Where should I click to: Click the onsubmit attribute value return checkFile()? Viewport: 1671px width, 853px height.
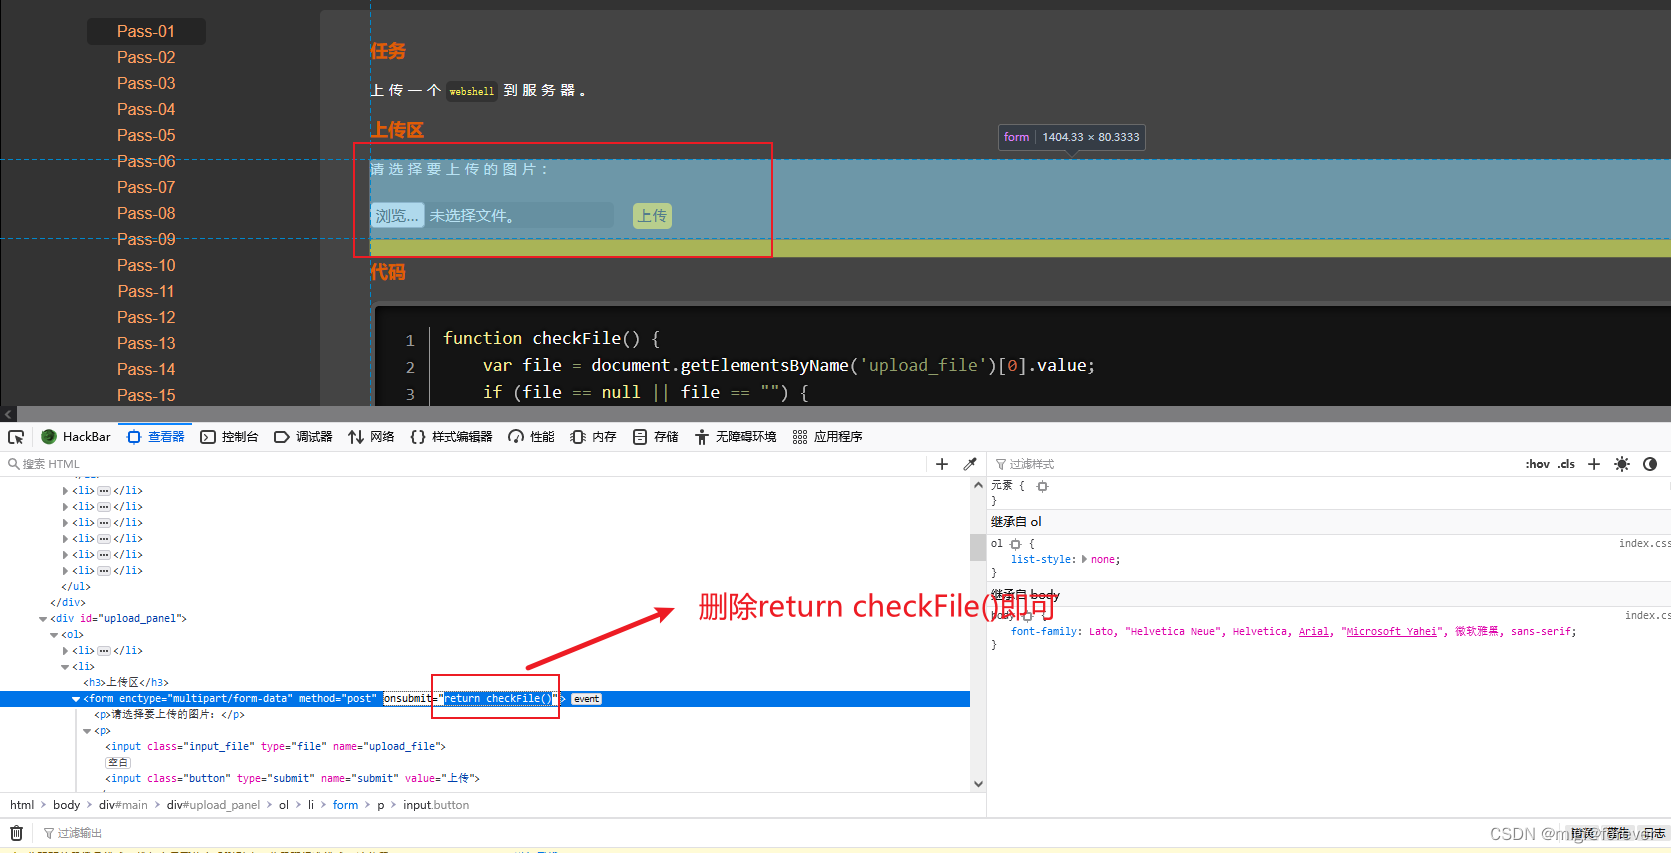pyautogui.click(x=498, y=699)
